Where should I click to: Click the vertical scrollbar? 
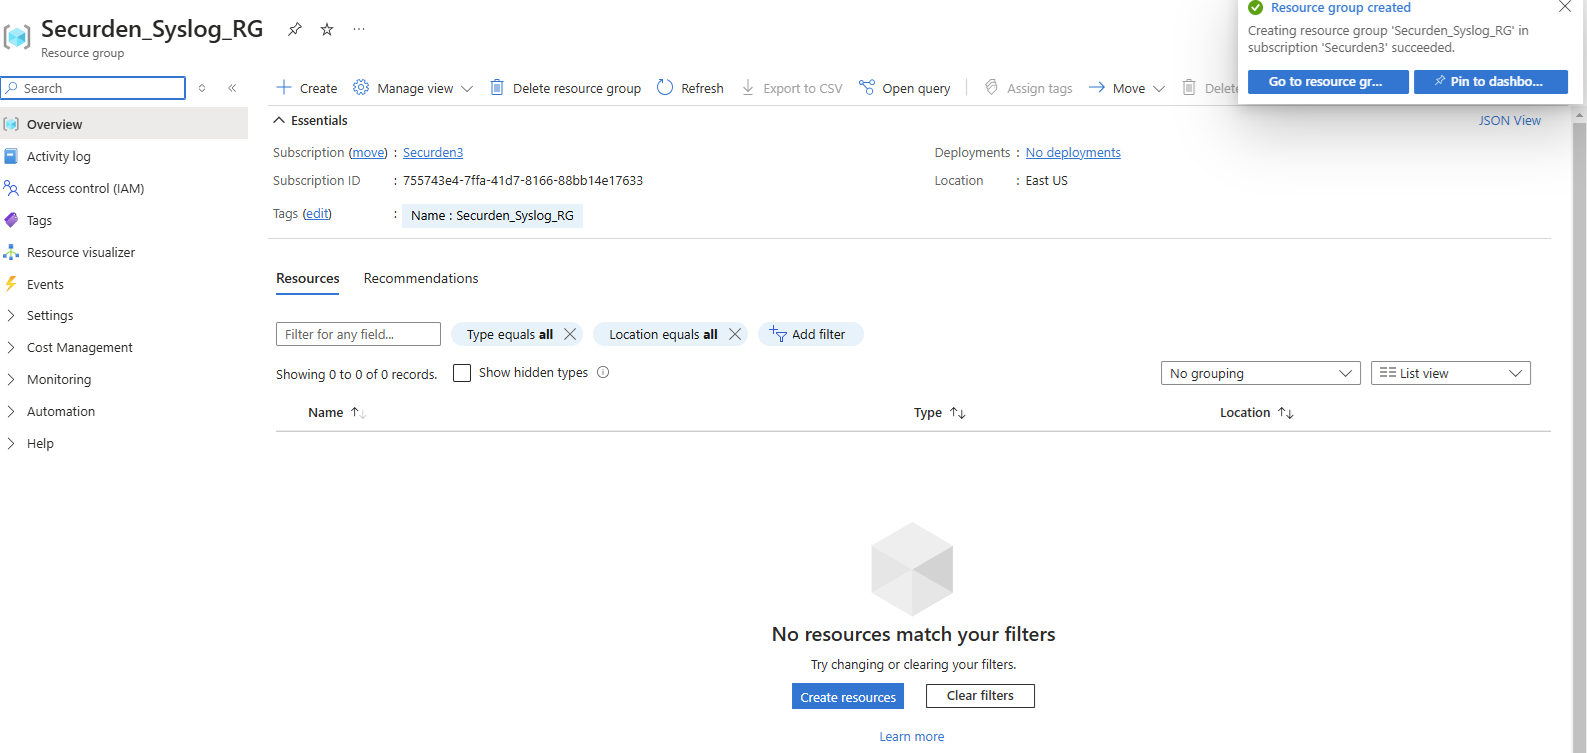[x=1579, y=430]
